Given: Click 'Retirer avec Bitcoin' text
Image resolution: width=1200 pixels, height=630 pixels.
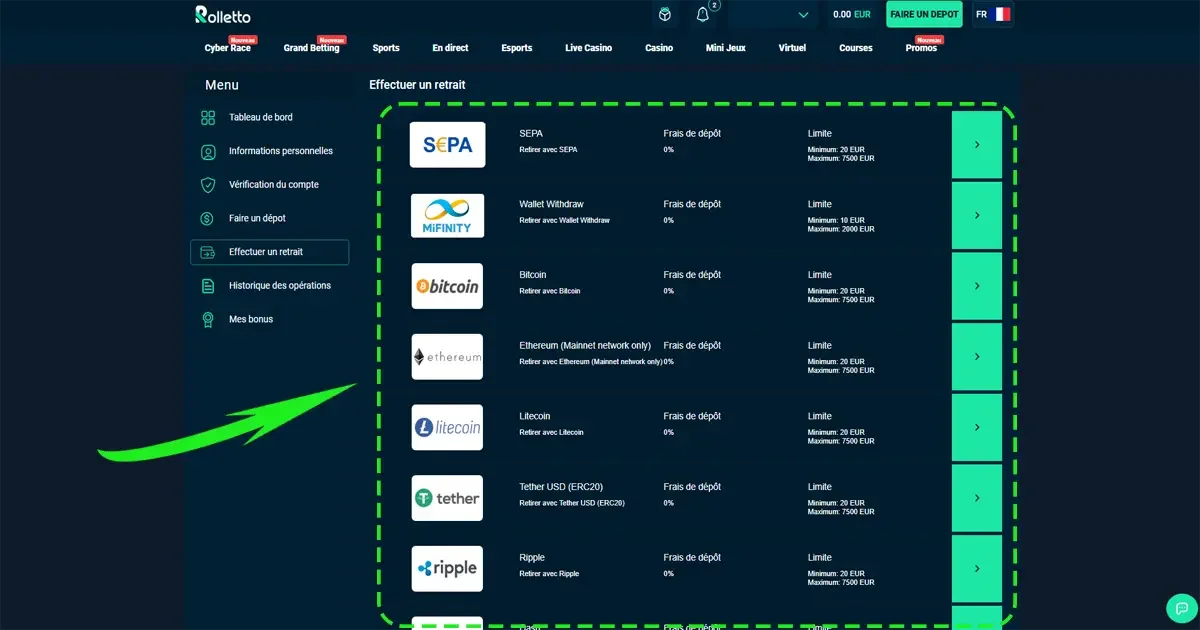Looking at the screenshot, I should (x=550, y=291).
